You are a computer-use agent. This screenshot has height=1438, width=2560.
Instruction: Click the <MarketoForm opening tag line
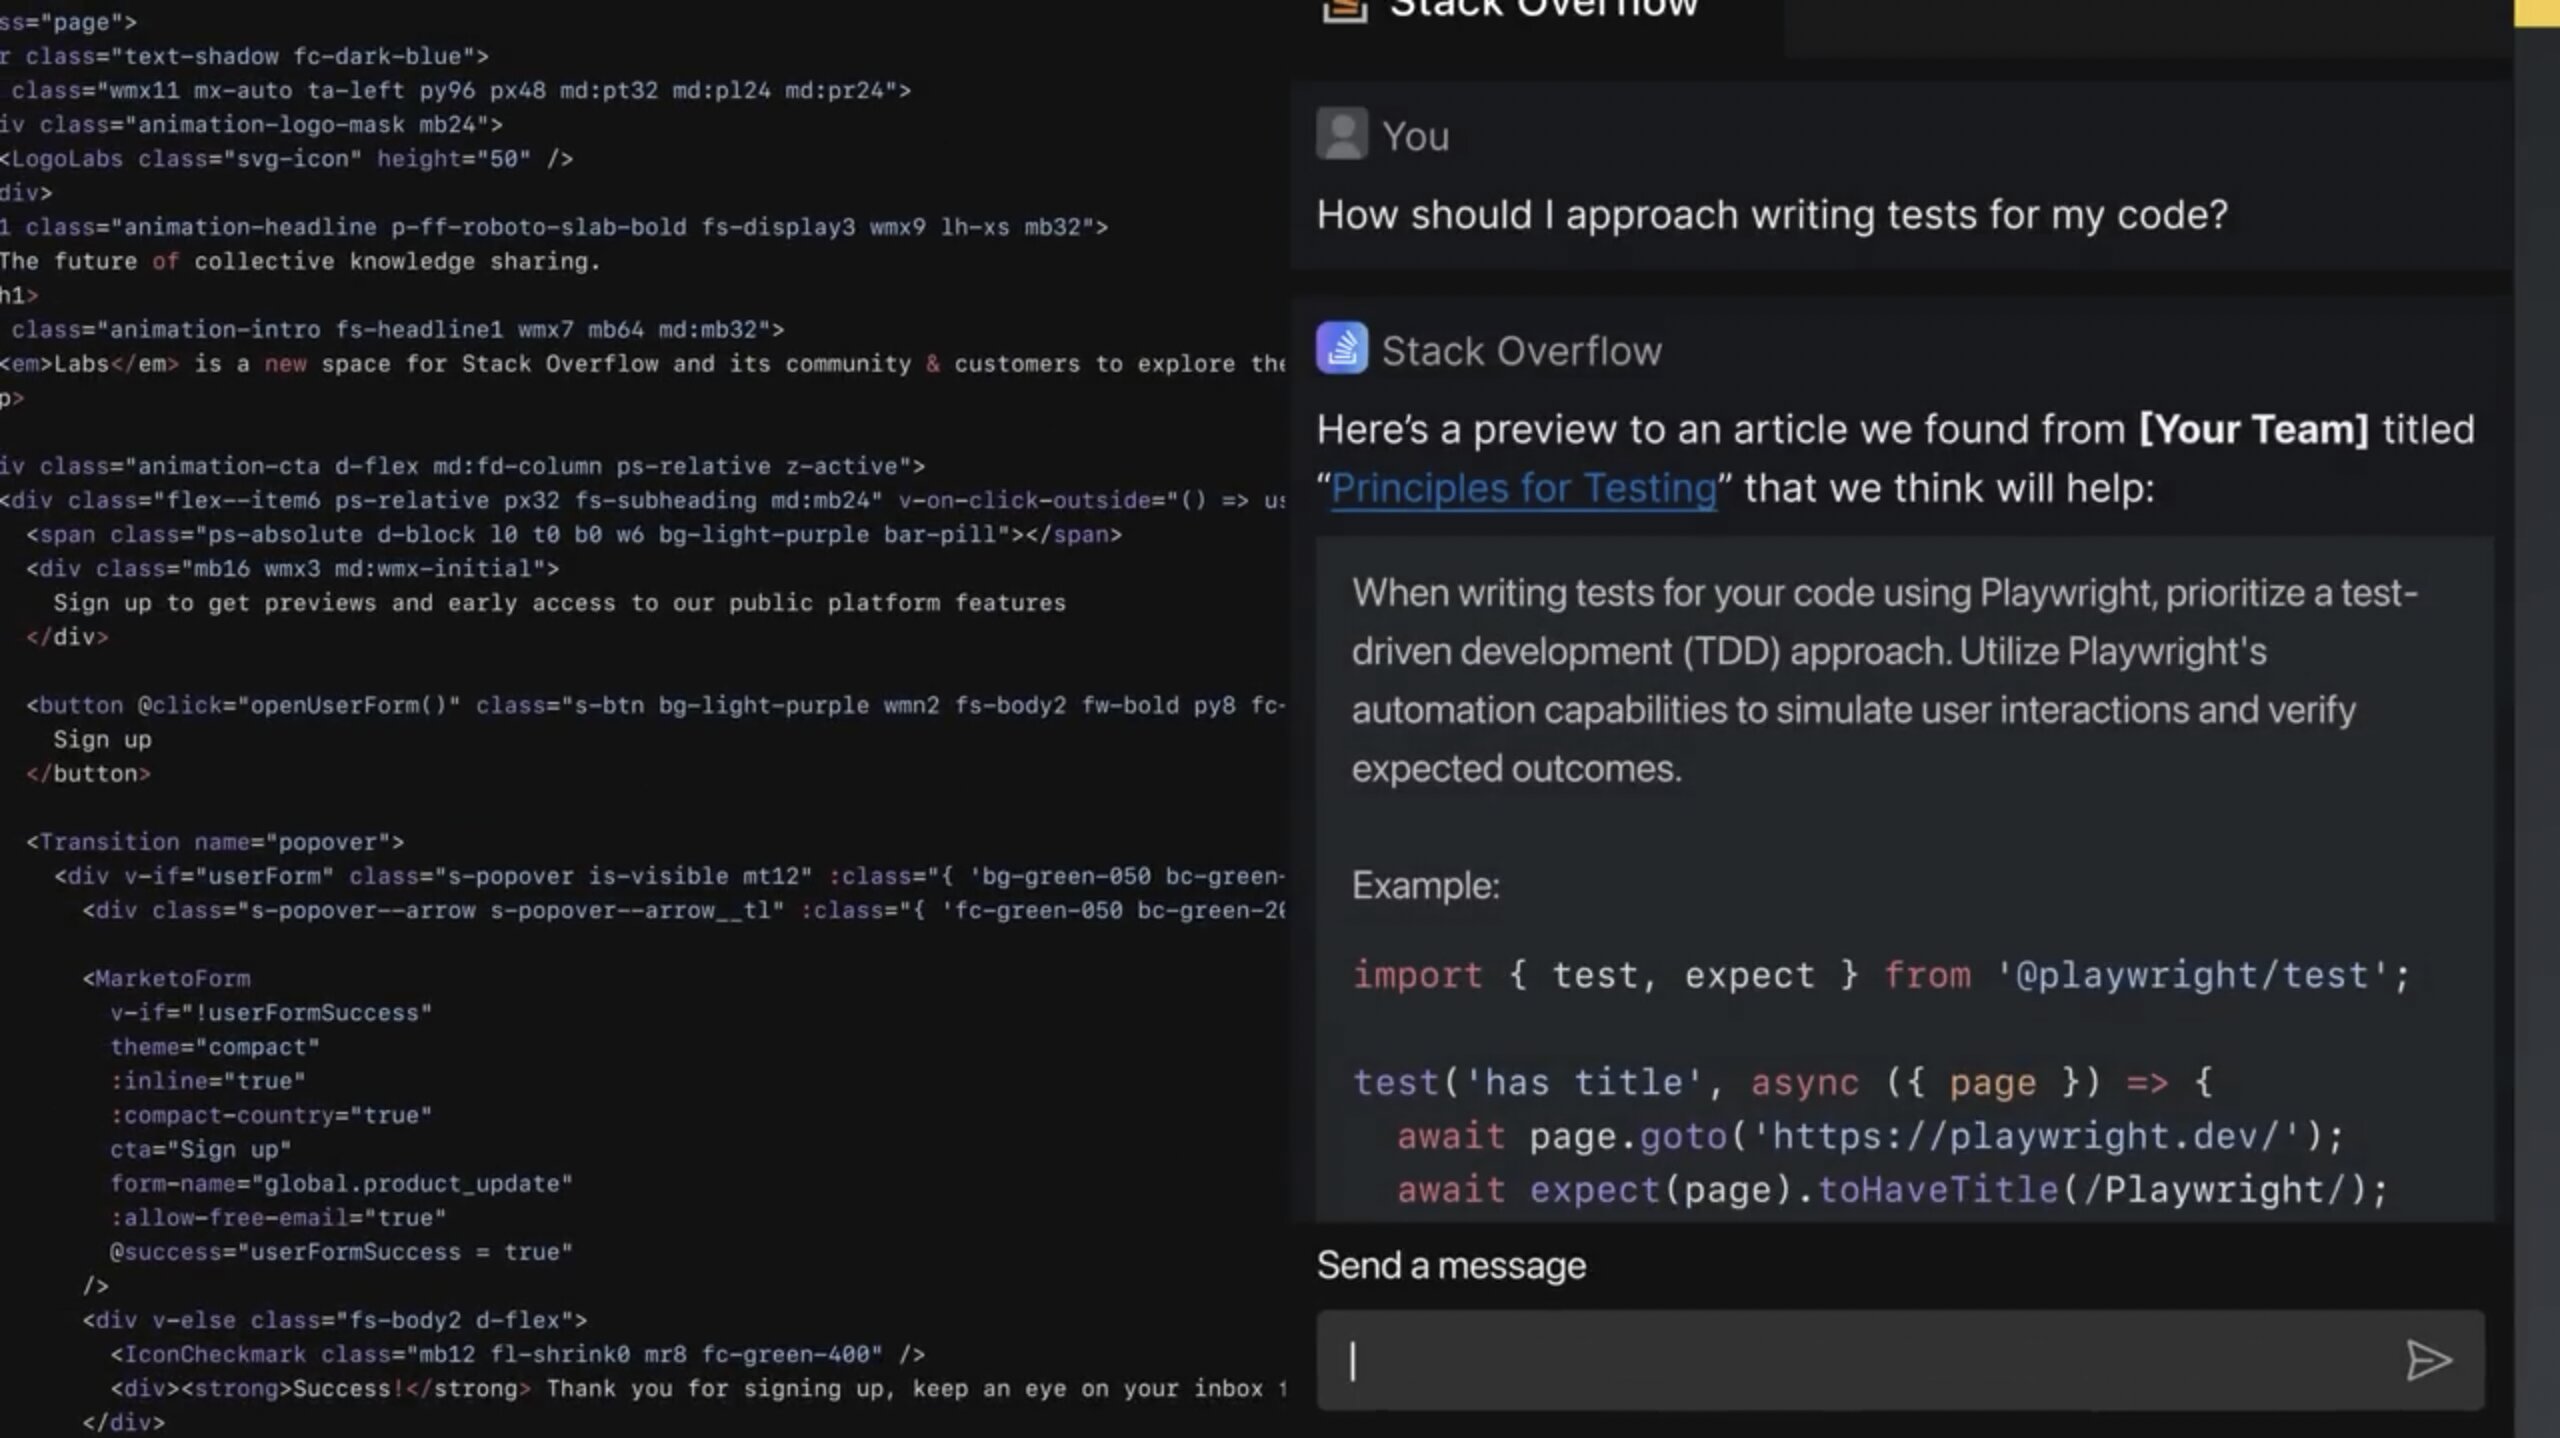(167, 978)
